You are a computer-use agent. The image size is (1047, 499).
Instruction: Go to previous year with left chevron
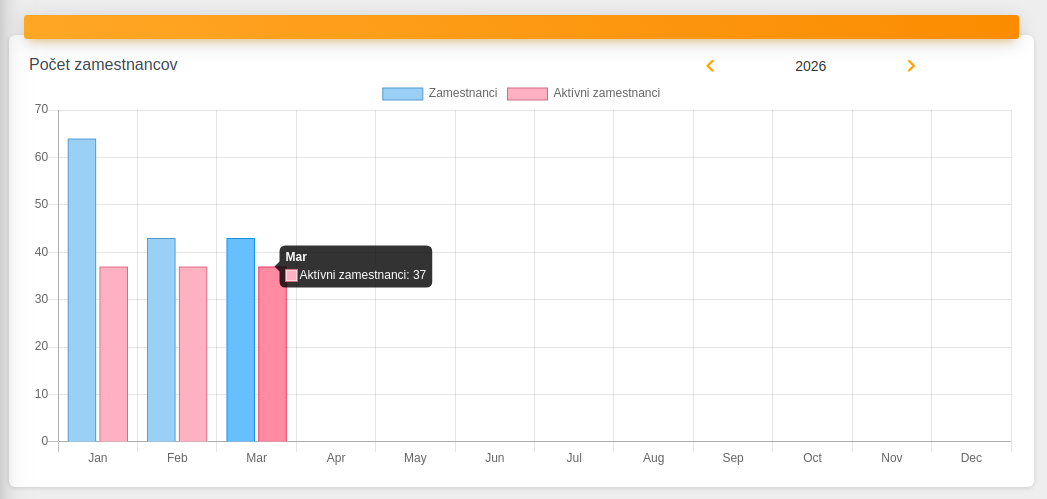[x=710, y=65]
